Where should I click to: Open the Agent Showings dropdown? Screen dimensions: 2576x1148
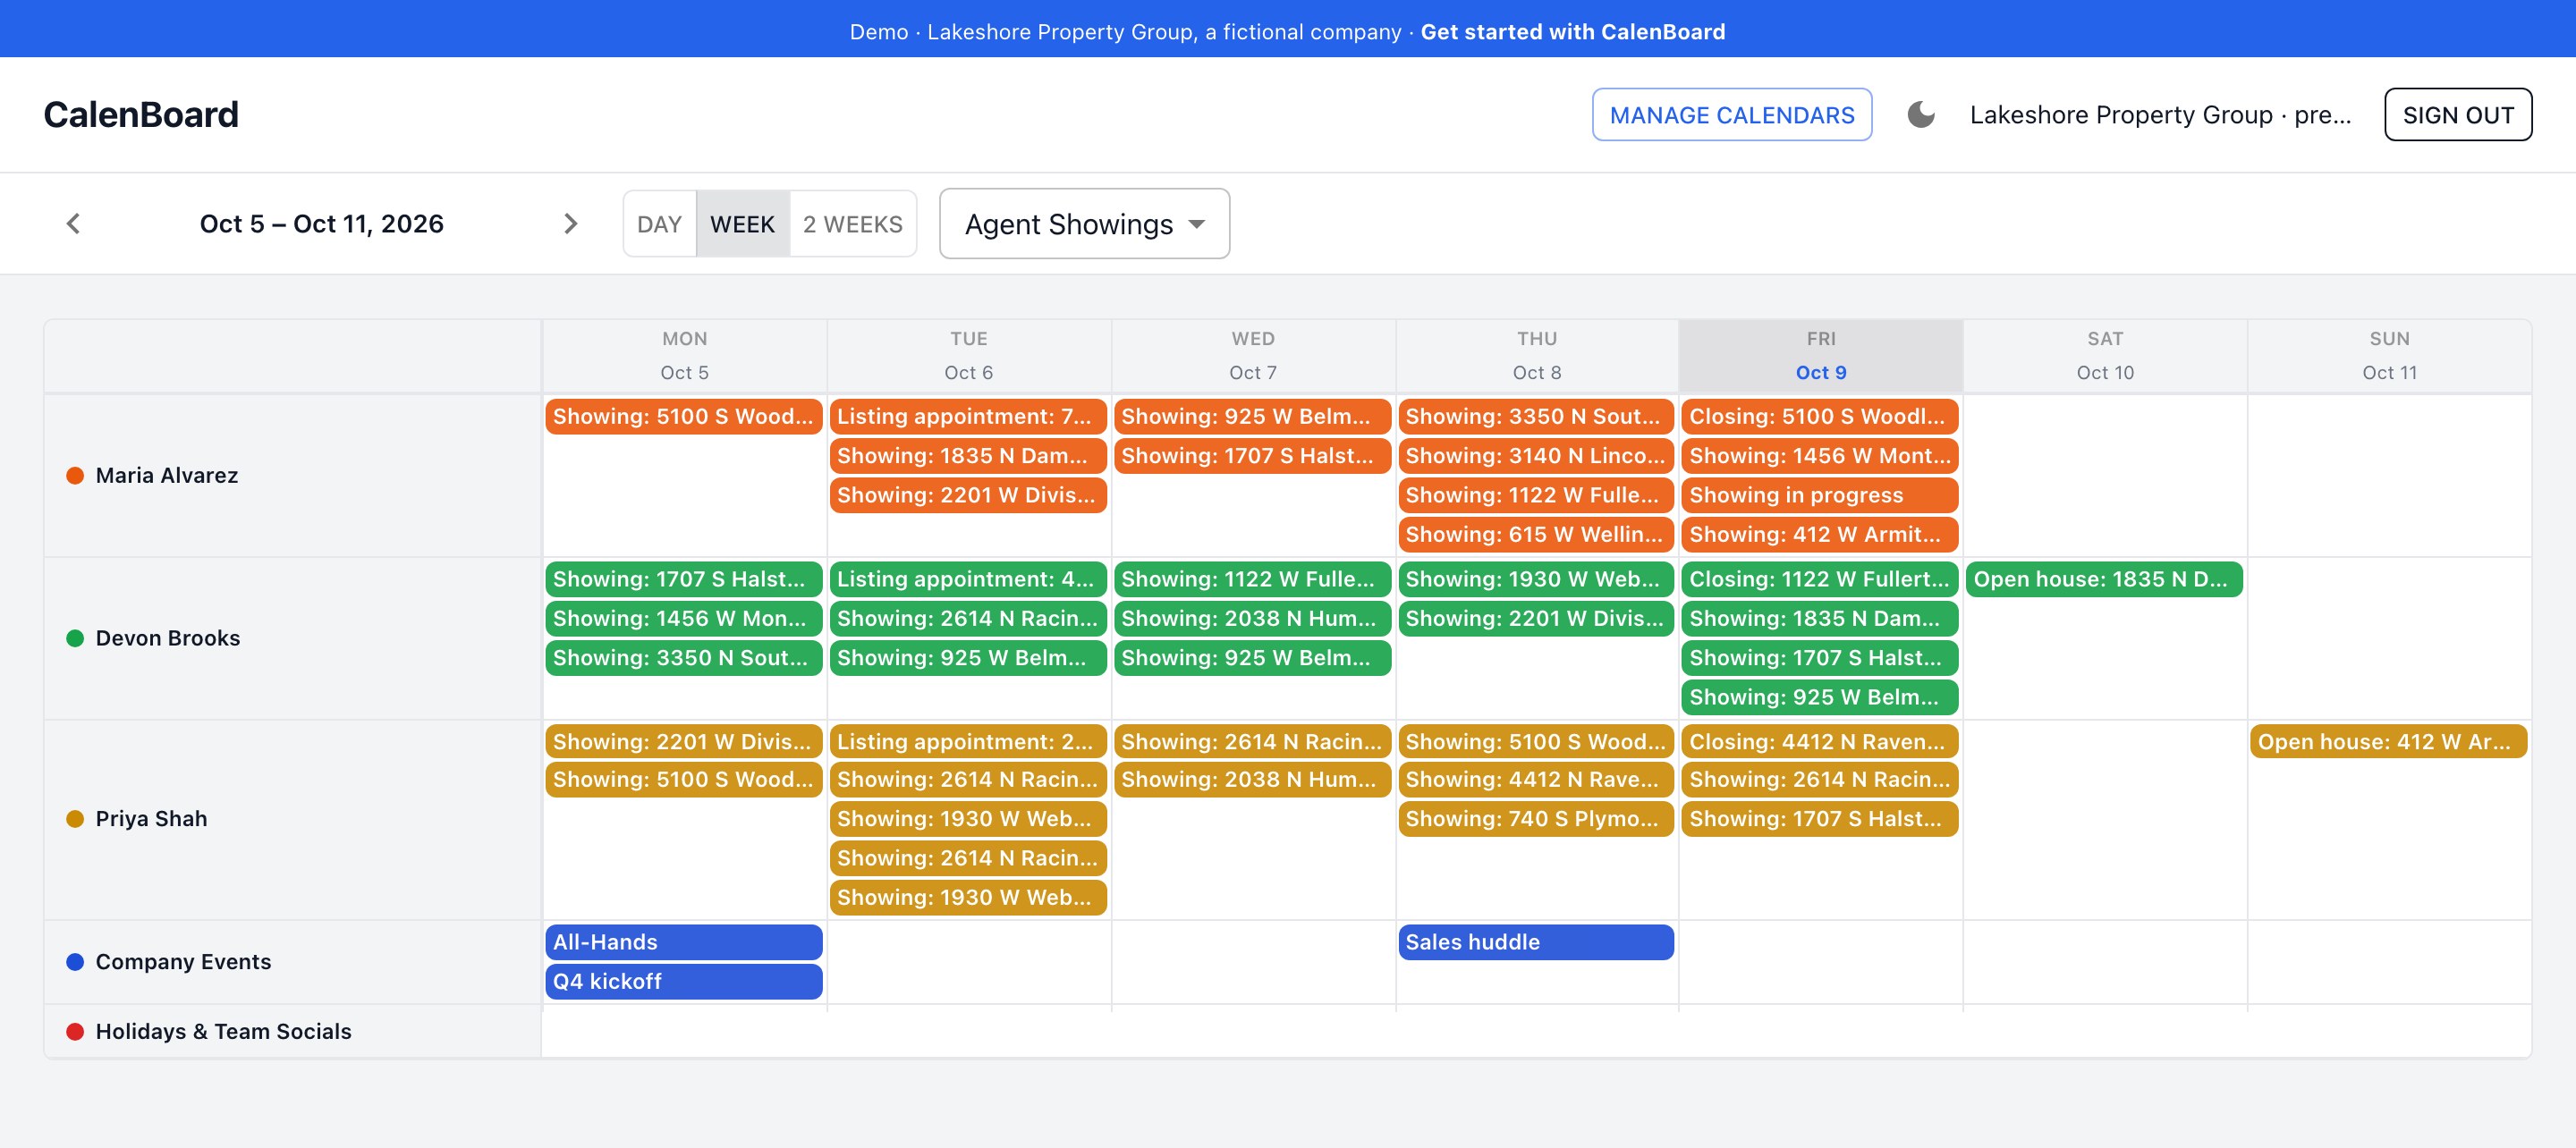pos(1084,224)
